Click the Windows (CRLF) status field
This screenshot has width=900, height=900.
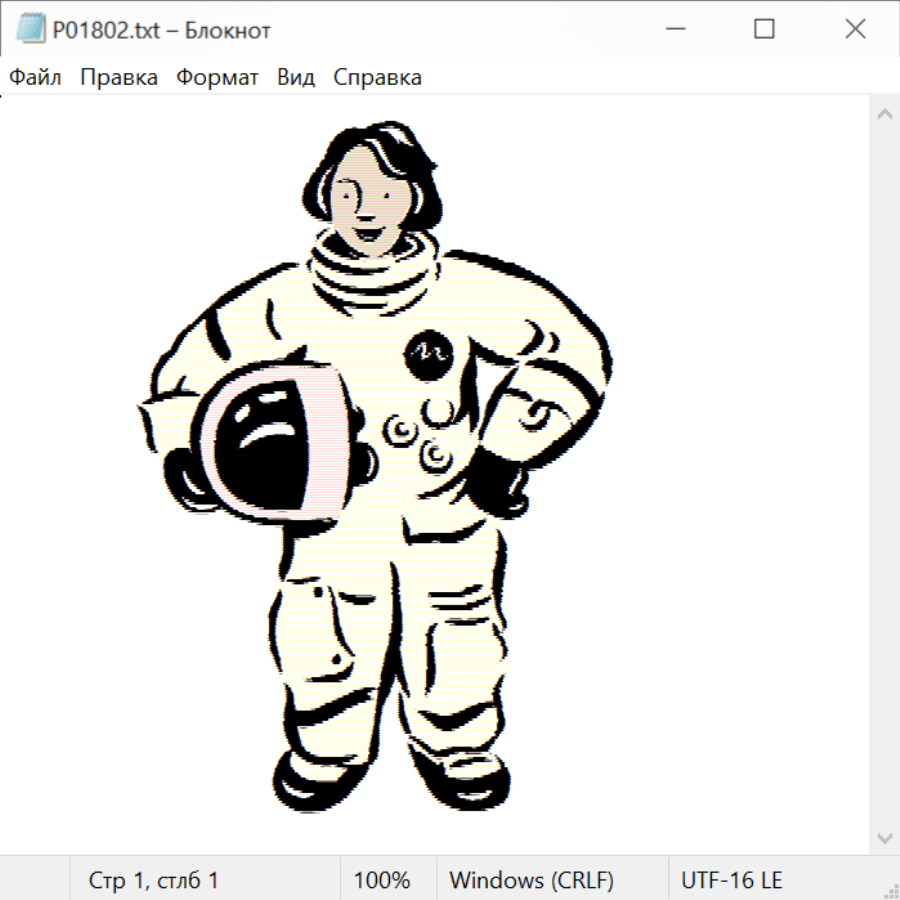(531, 881)
